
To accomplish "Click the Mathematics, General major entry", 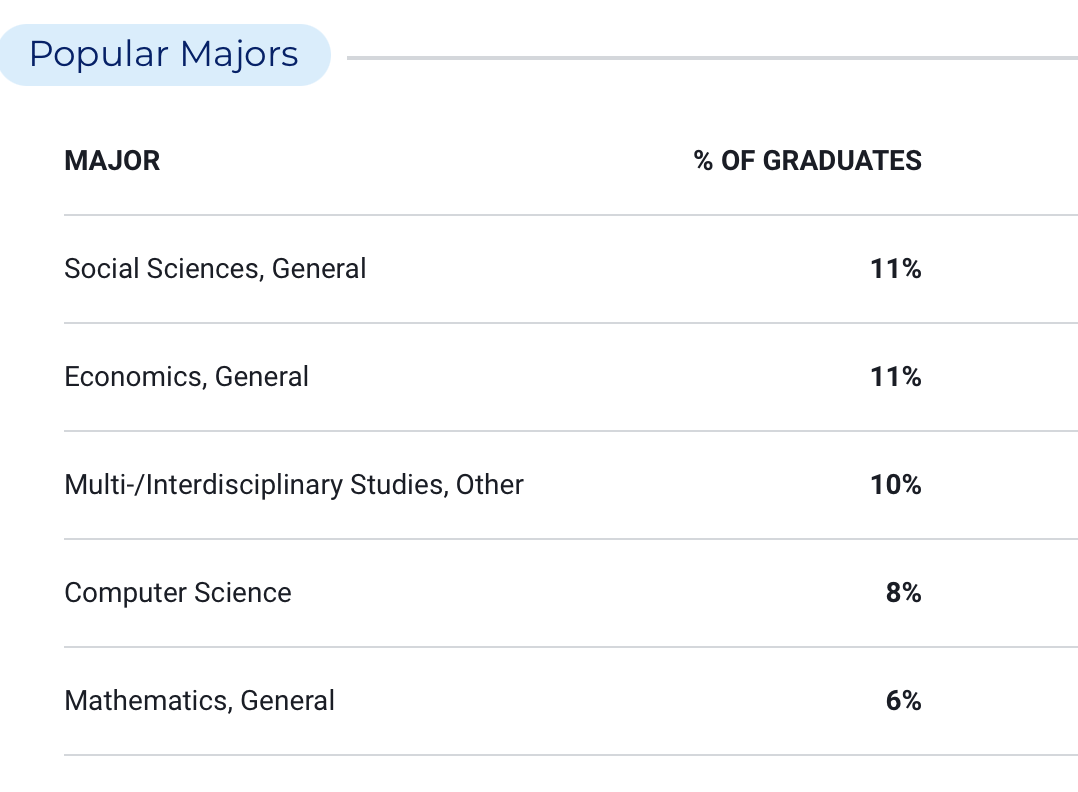I will (199, 701).
